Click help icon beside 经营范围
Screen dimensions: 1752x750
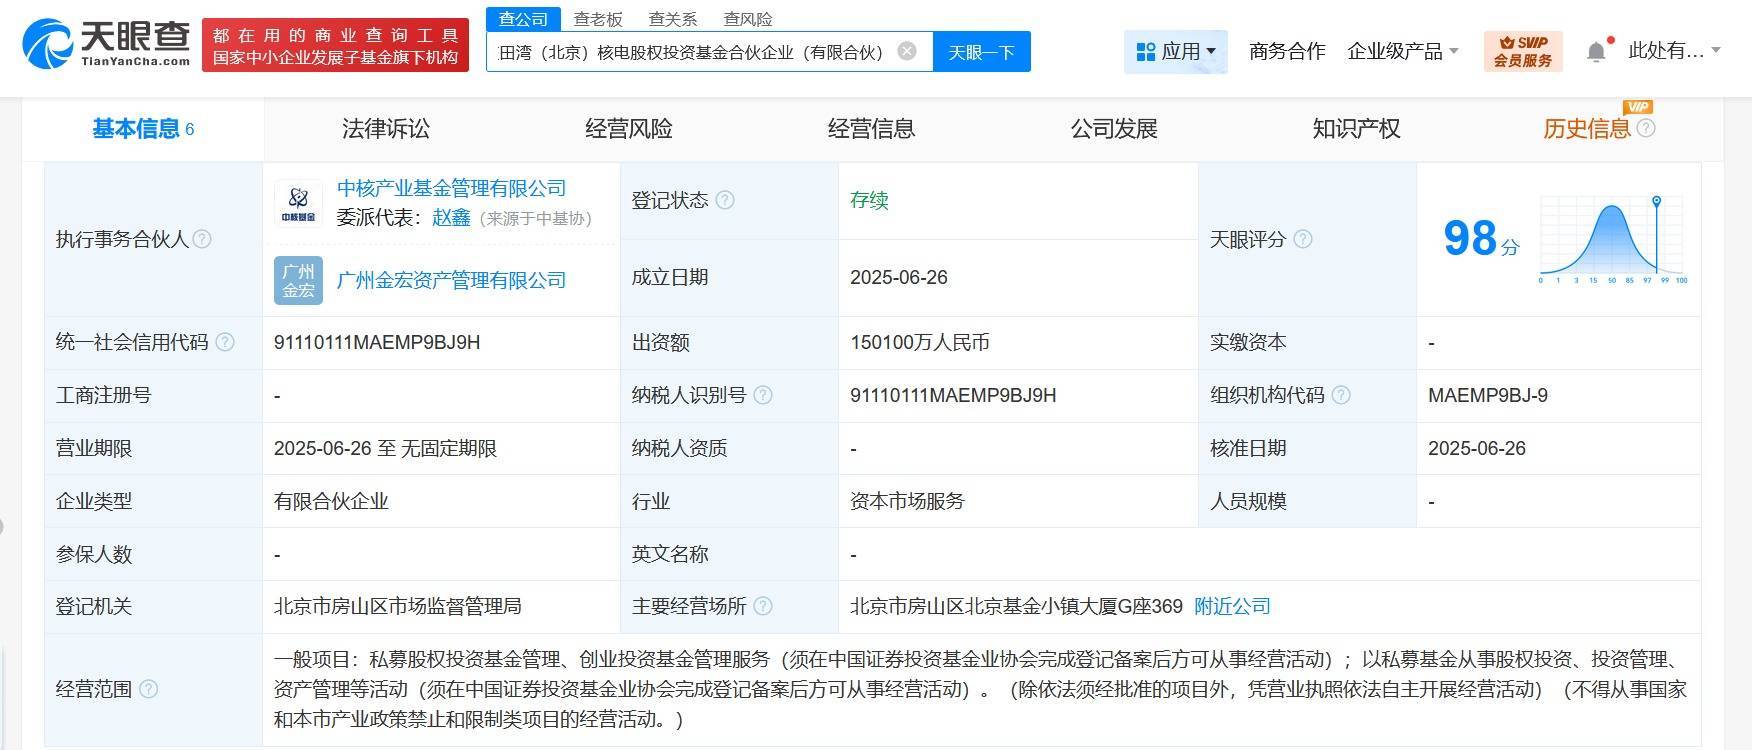(x=148, y=689)
